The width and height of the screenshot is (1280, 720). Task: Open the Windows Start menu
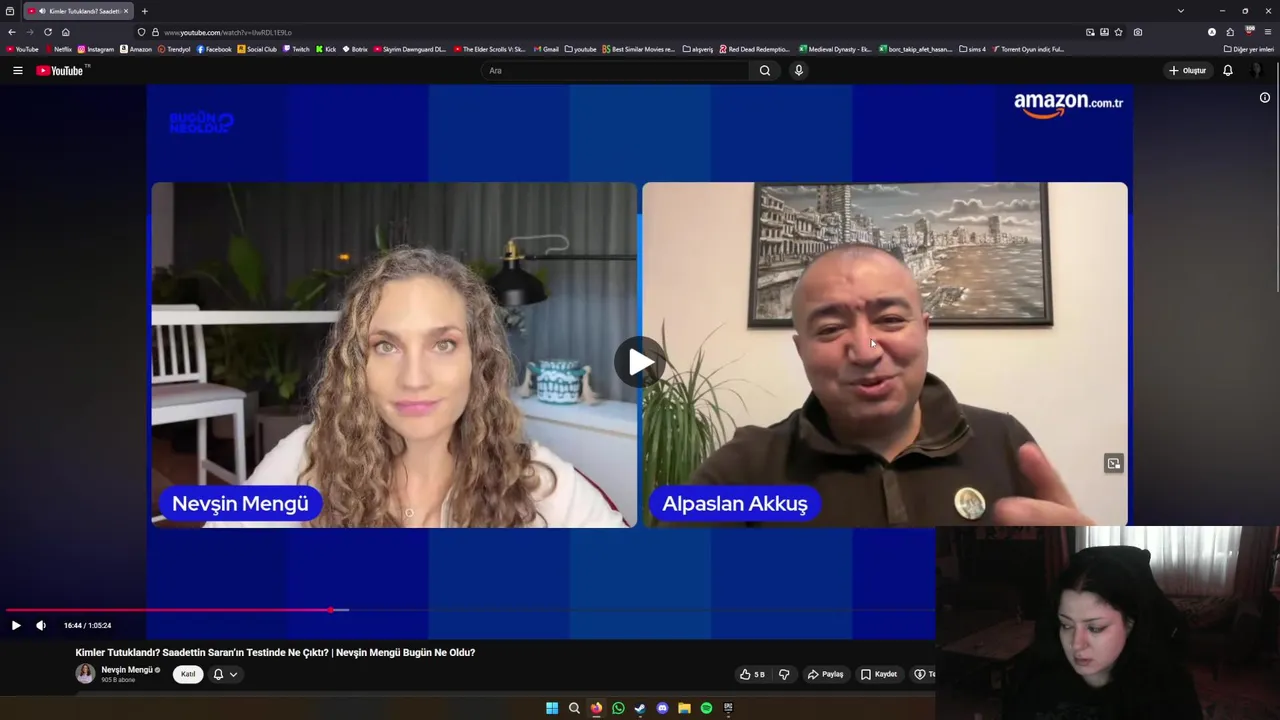(x=552, y=708)
